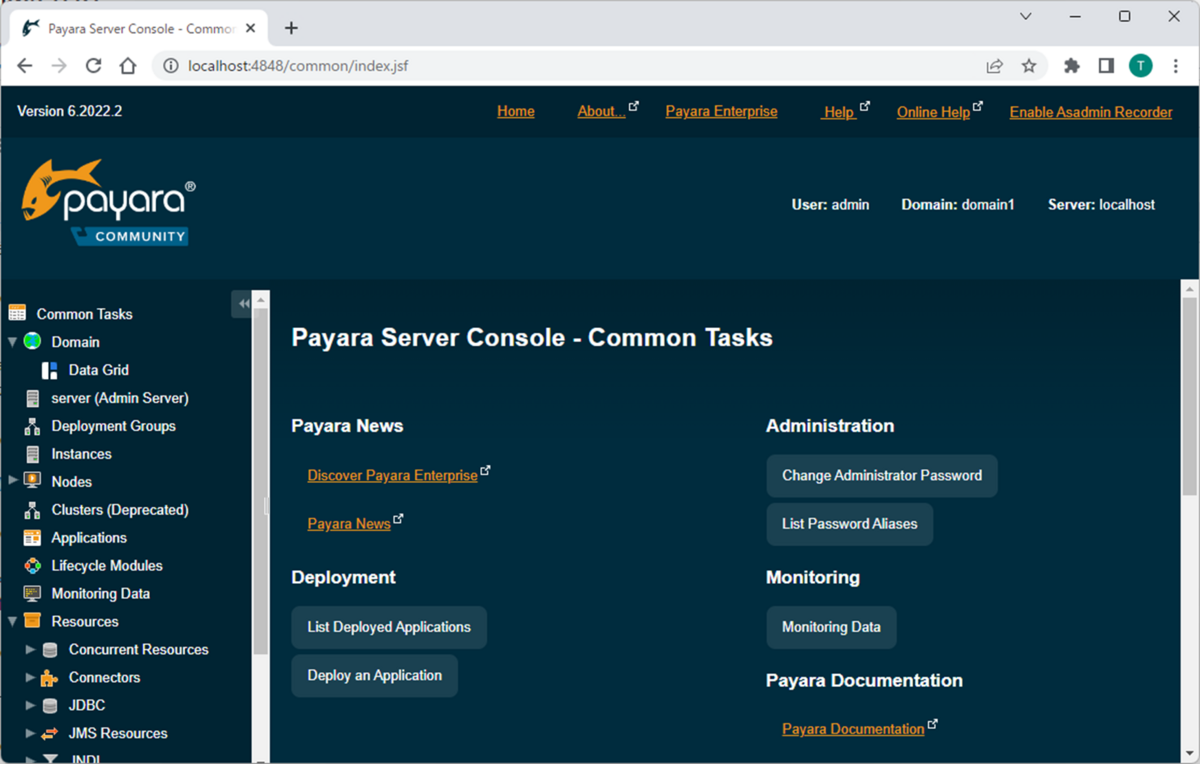Go to browser home page icon
Viewport: 1200px width, 764px height.
click(128, 66)
